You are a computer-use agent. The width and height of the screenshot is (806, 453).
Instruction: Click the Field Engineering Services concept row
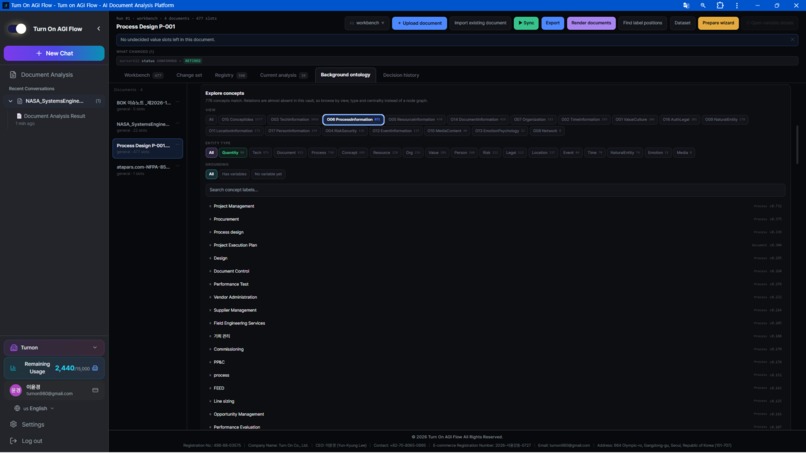[x=495, y=323]
